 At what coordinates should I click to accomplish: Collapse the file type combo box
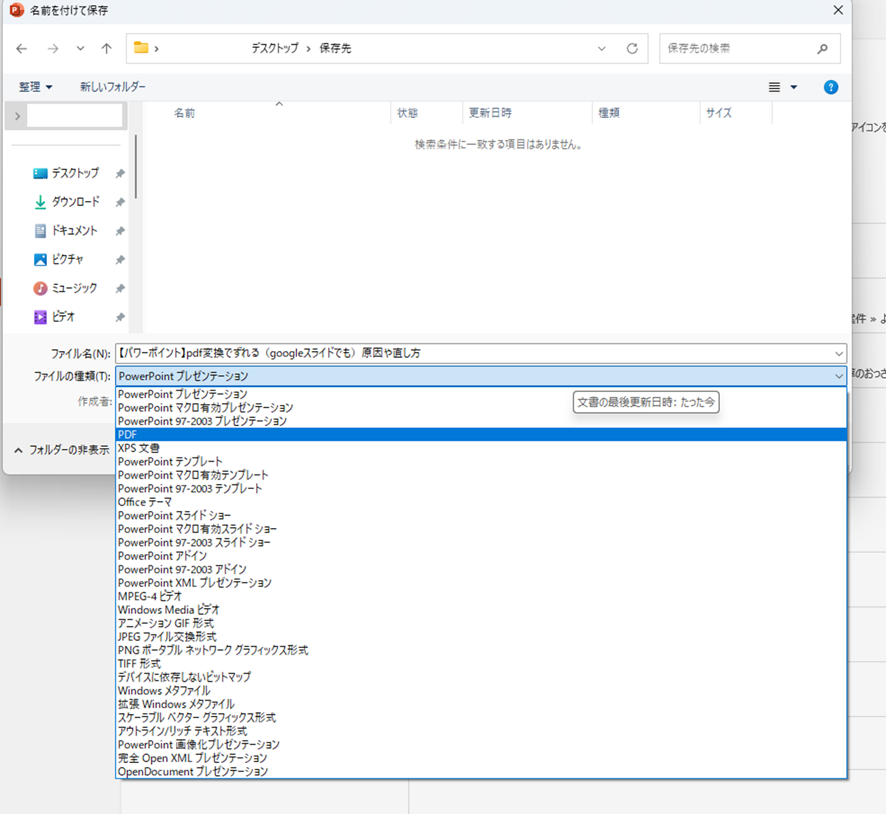[x=838, y=376]
